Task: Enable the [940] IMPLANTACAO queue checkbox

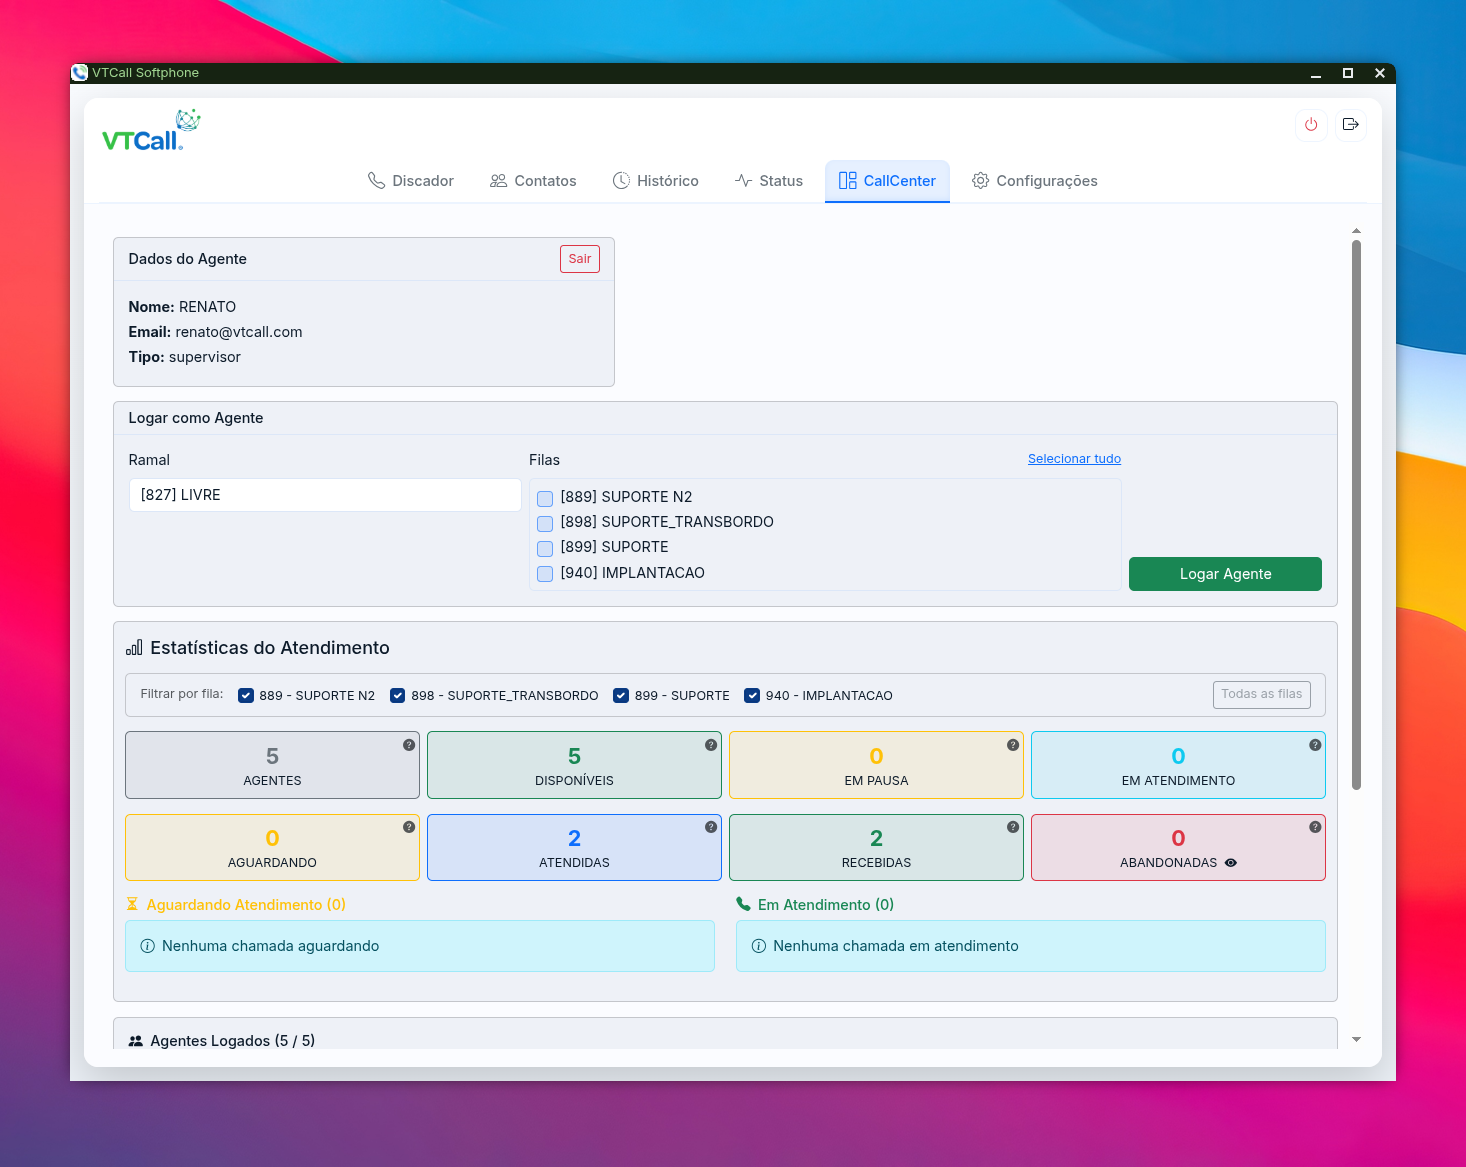Action: [x=545, y=574]
